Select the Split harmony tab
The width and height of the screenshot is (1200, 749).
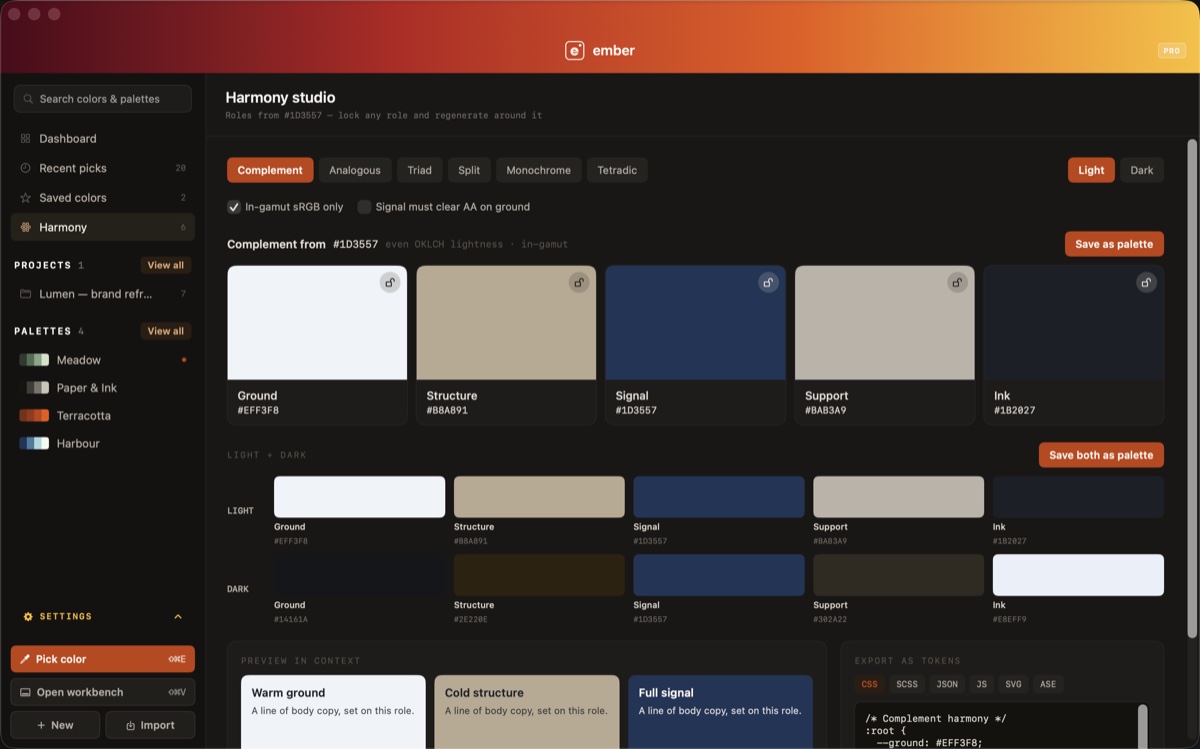pyautogui.click(x=469, y=170)
